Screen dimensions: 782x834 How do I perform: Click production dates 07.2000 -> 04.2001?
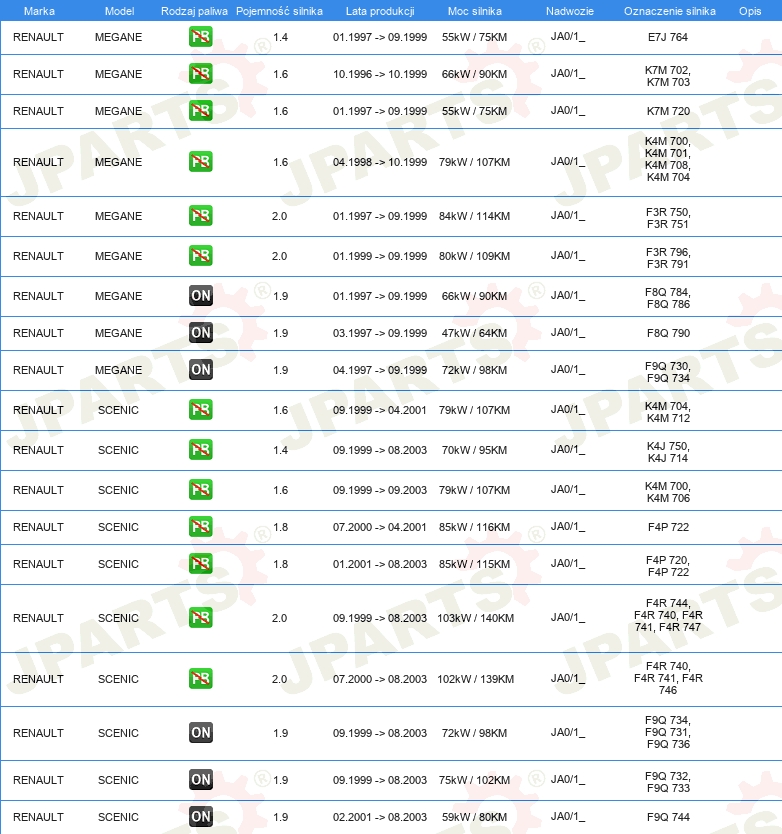[x=380, y=528]
